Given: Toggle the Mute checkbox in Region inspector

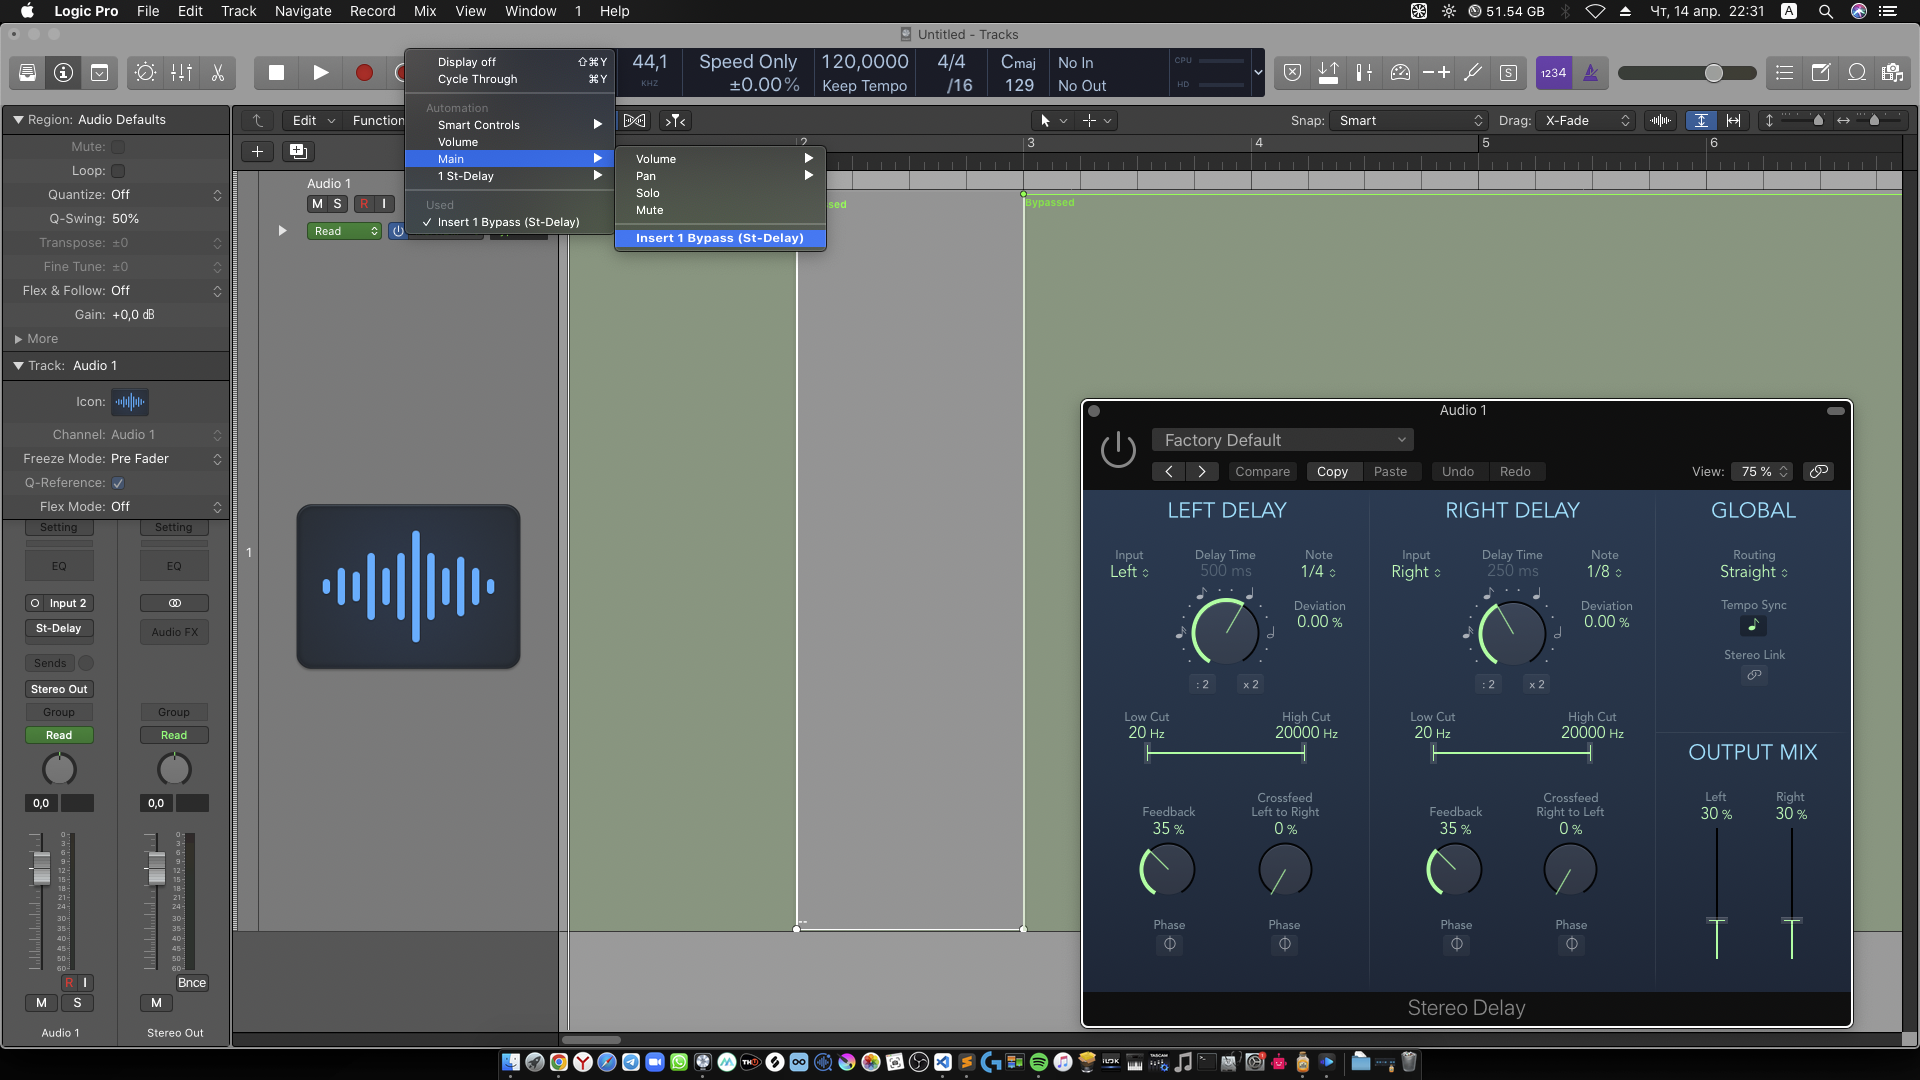Looking at the screenshot, I should 118,147.
